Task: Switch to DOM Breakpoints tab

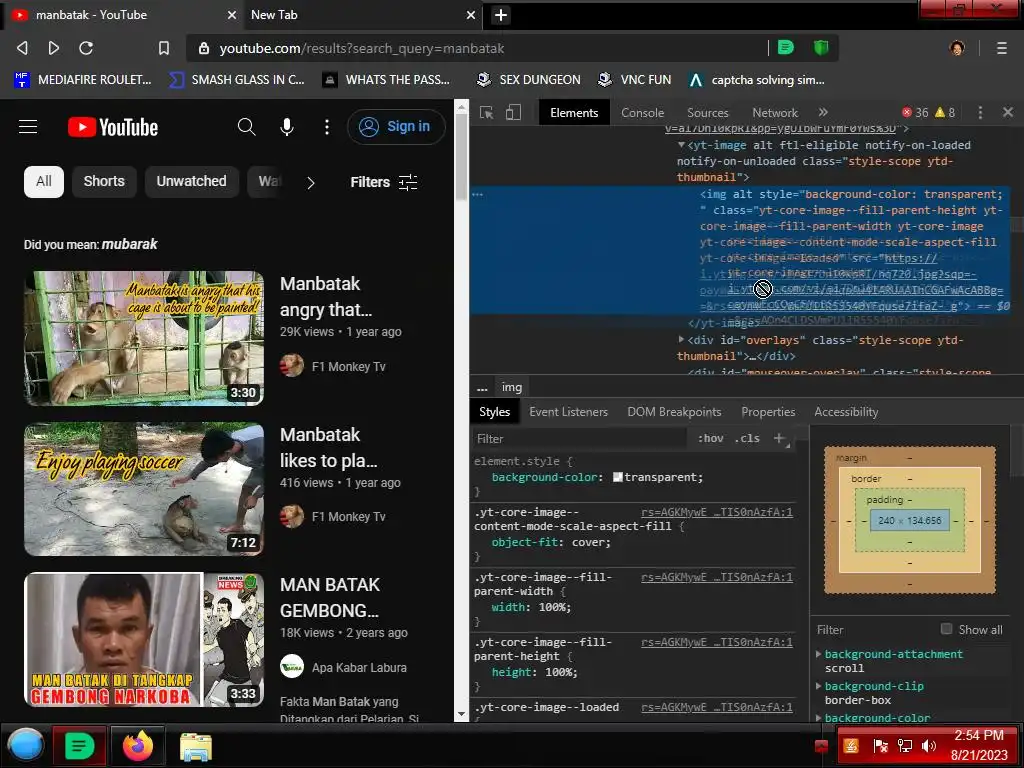Action: [x=674, y=411]
